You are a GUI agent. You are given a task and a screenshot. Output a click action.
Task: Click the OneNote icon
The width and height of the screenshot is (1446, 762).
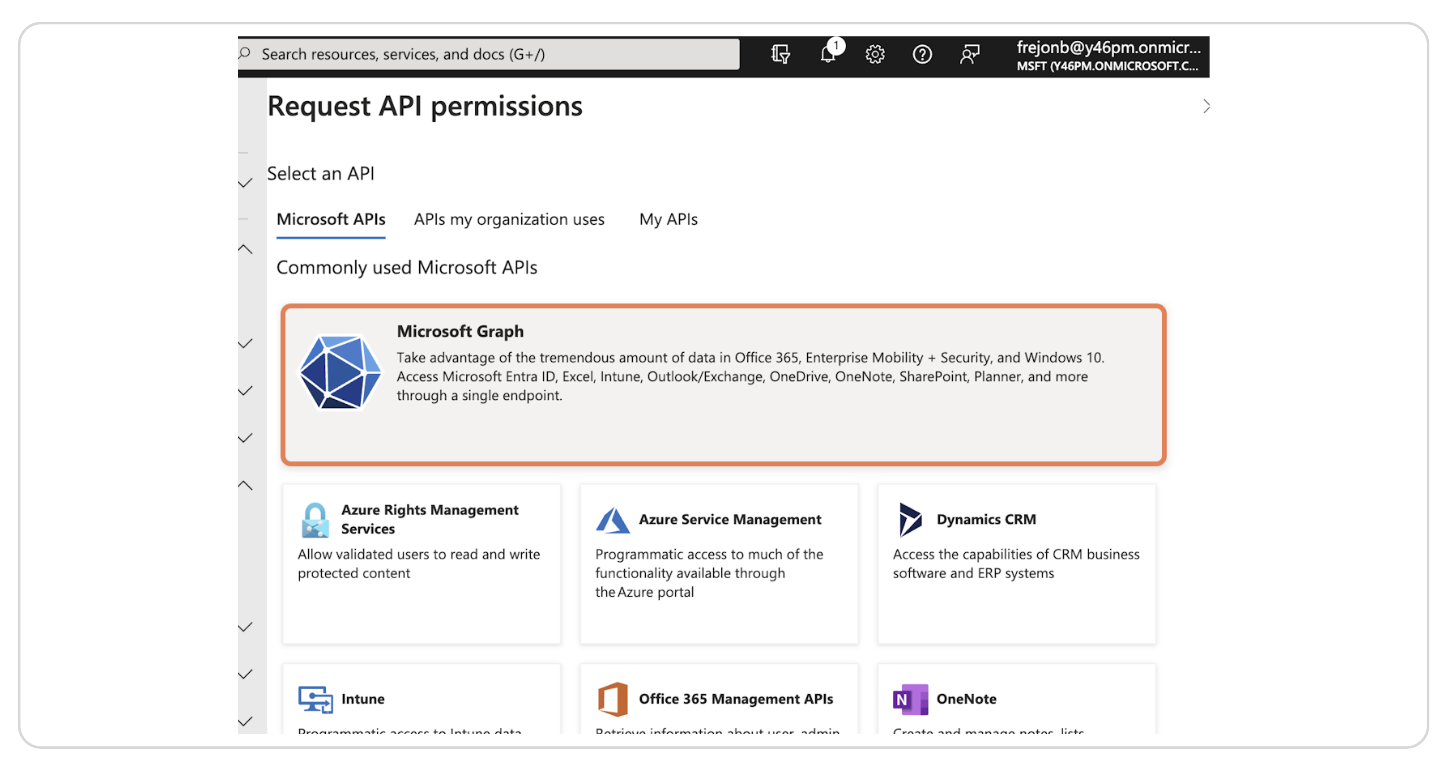(910, 699)
